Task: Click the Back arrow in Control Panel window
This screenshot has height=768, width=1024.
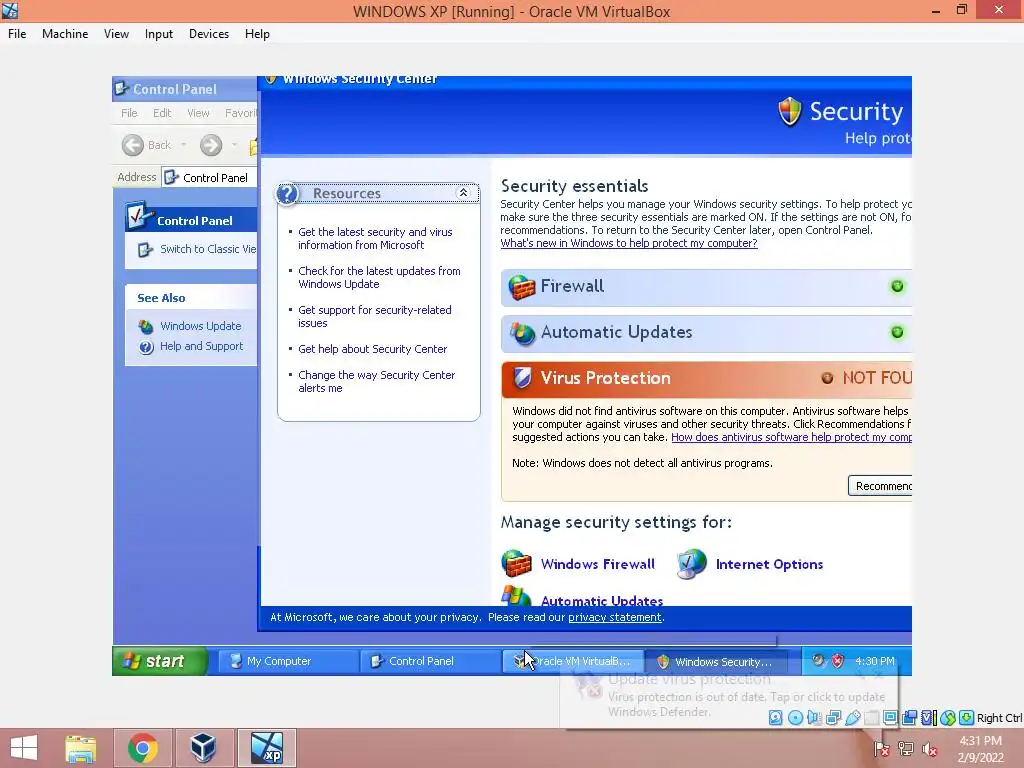Action: click(x=133, y=145)
